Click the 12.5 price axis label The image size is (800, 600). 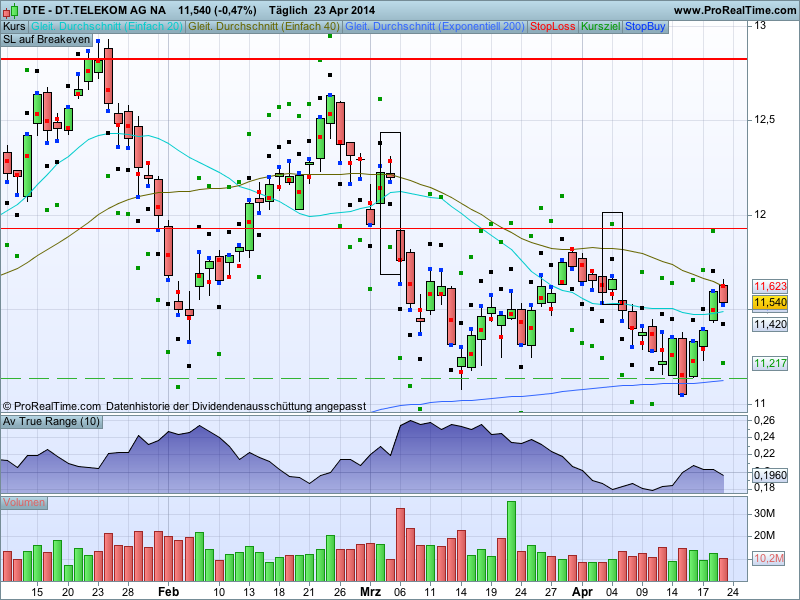[764, 120]
